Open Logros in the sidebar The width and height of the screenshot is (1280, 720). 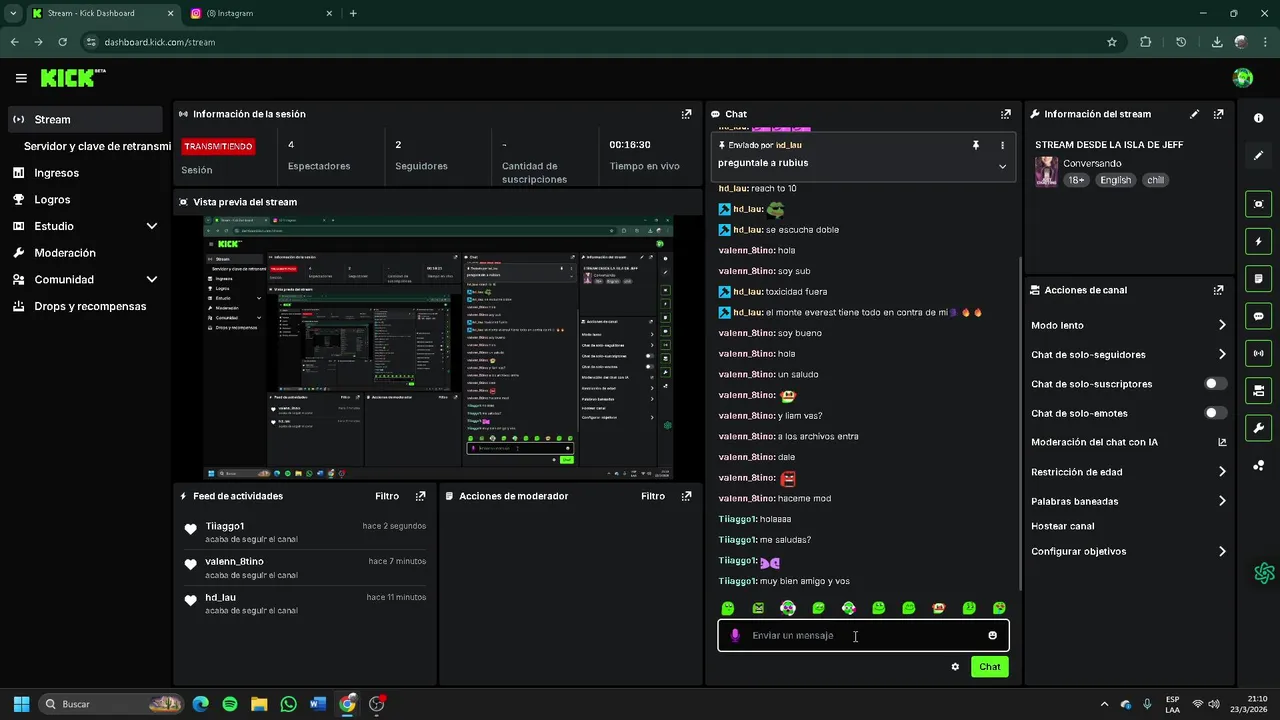point(86,199)
